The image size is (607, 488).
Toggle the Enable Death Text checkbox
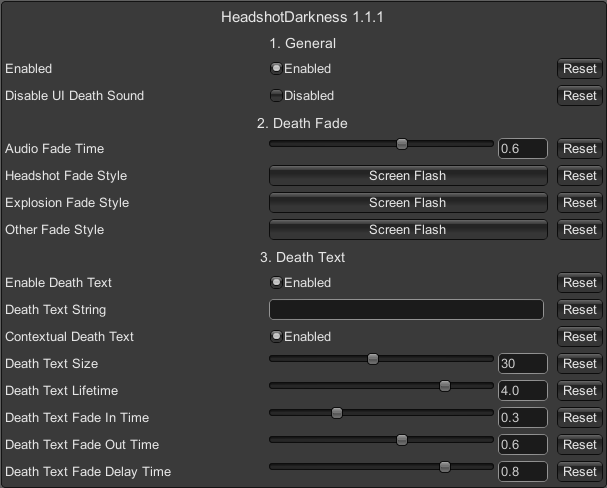[276, 283]
